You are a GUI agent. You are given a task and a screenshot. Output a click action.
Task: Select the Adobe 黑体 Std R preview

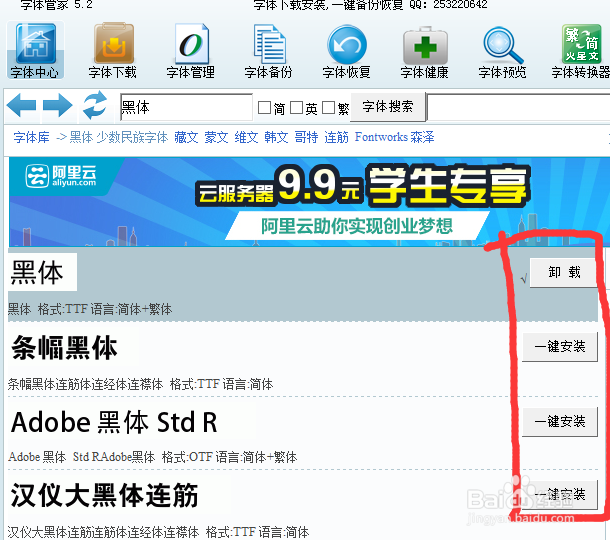coord(114,423)
